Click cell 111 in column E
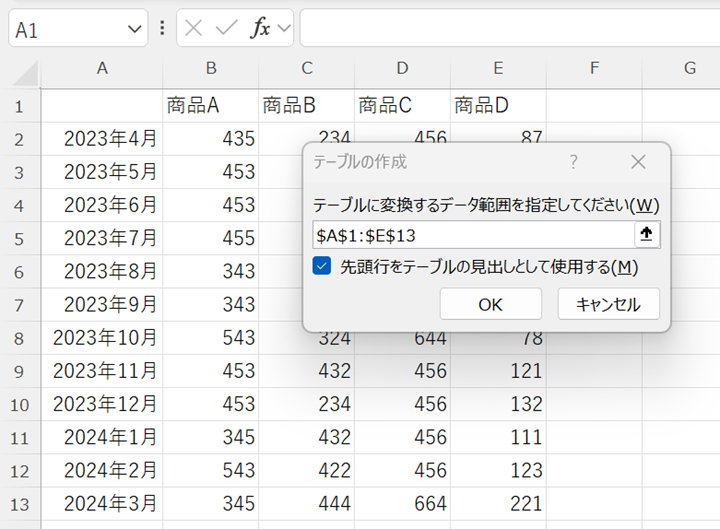The width and height of the screenshot is (720, 529). pyautogui.click(x=499, y=437)
